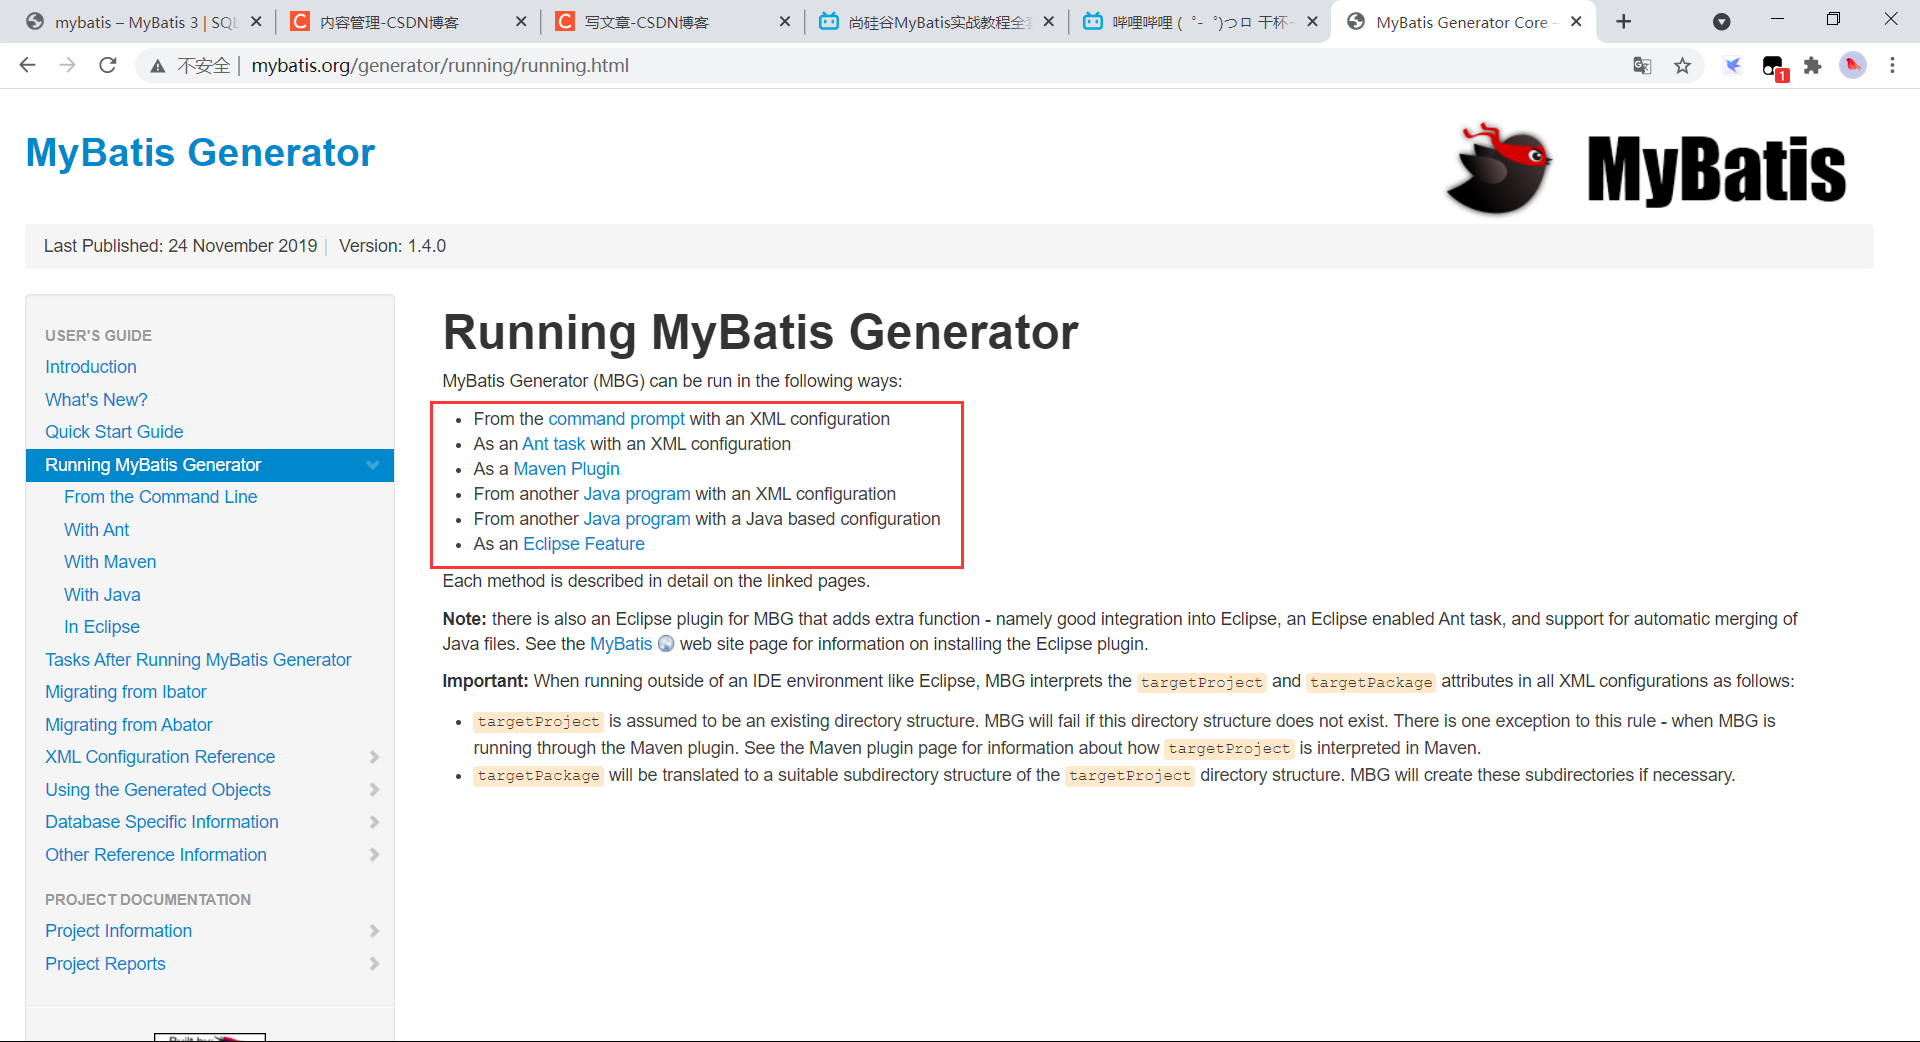Screen dimensions: 1920x1042
Task: Click the not-secure warning icon in address bar
Action: (x=157, y=66)
